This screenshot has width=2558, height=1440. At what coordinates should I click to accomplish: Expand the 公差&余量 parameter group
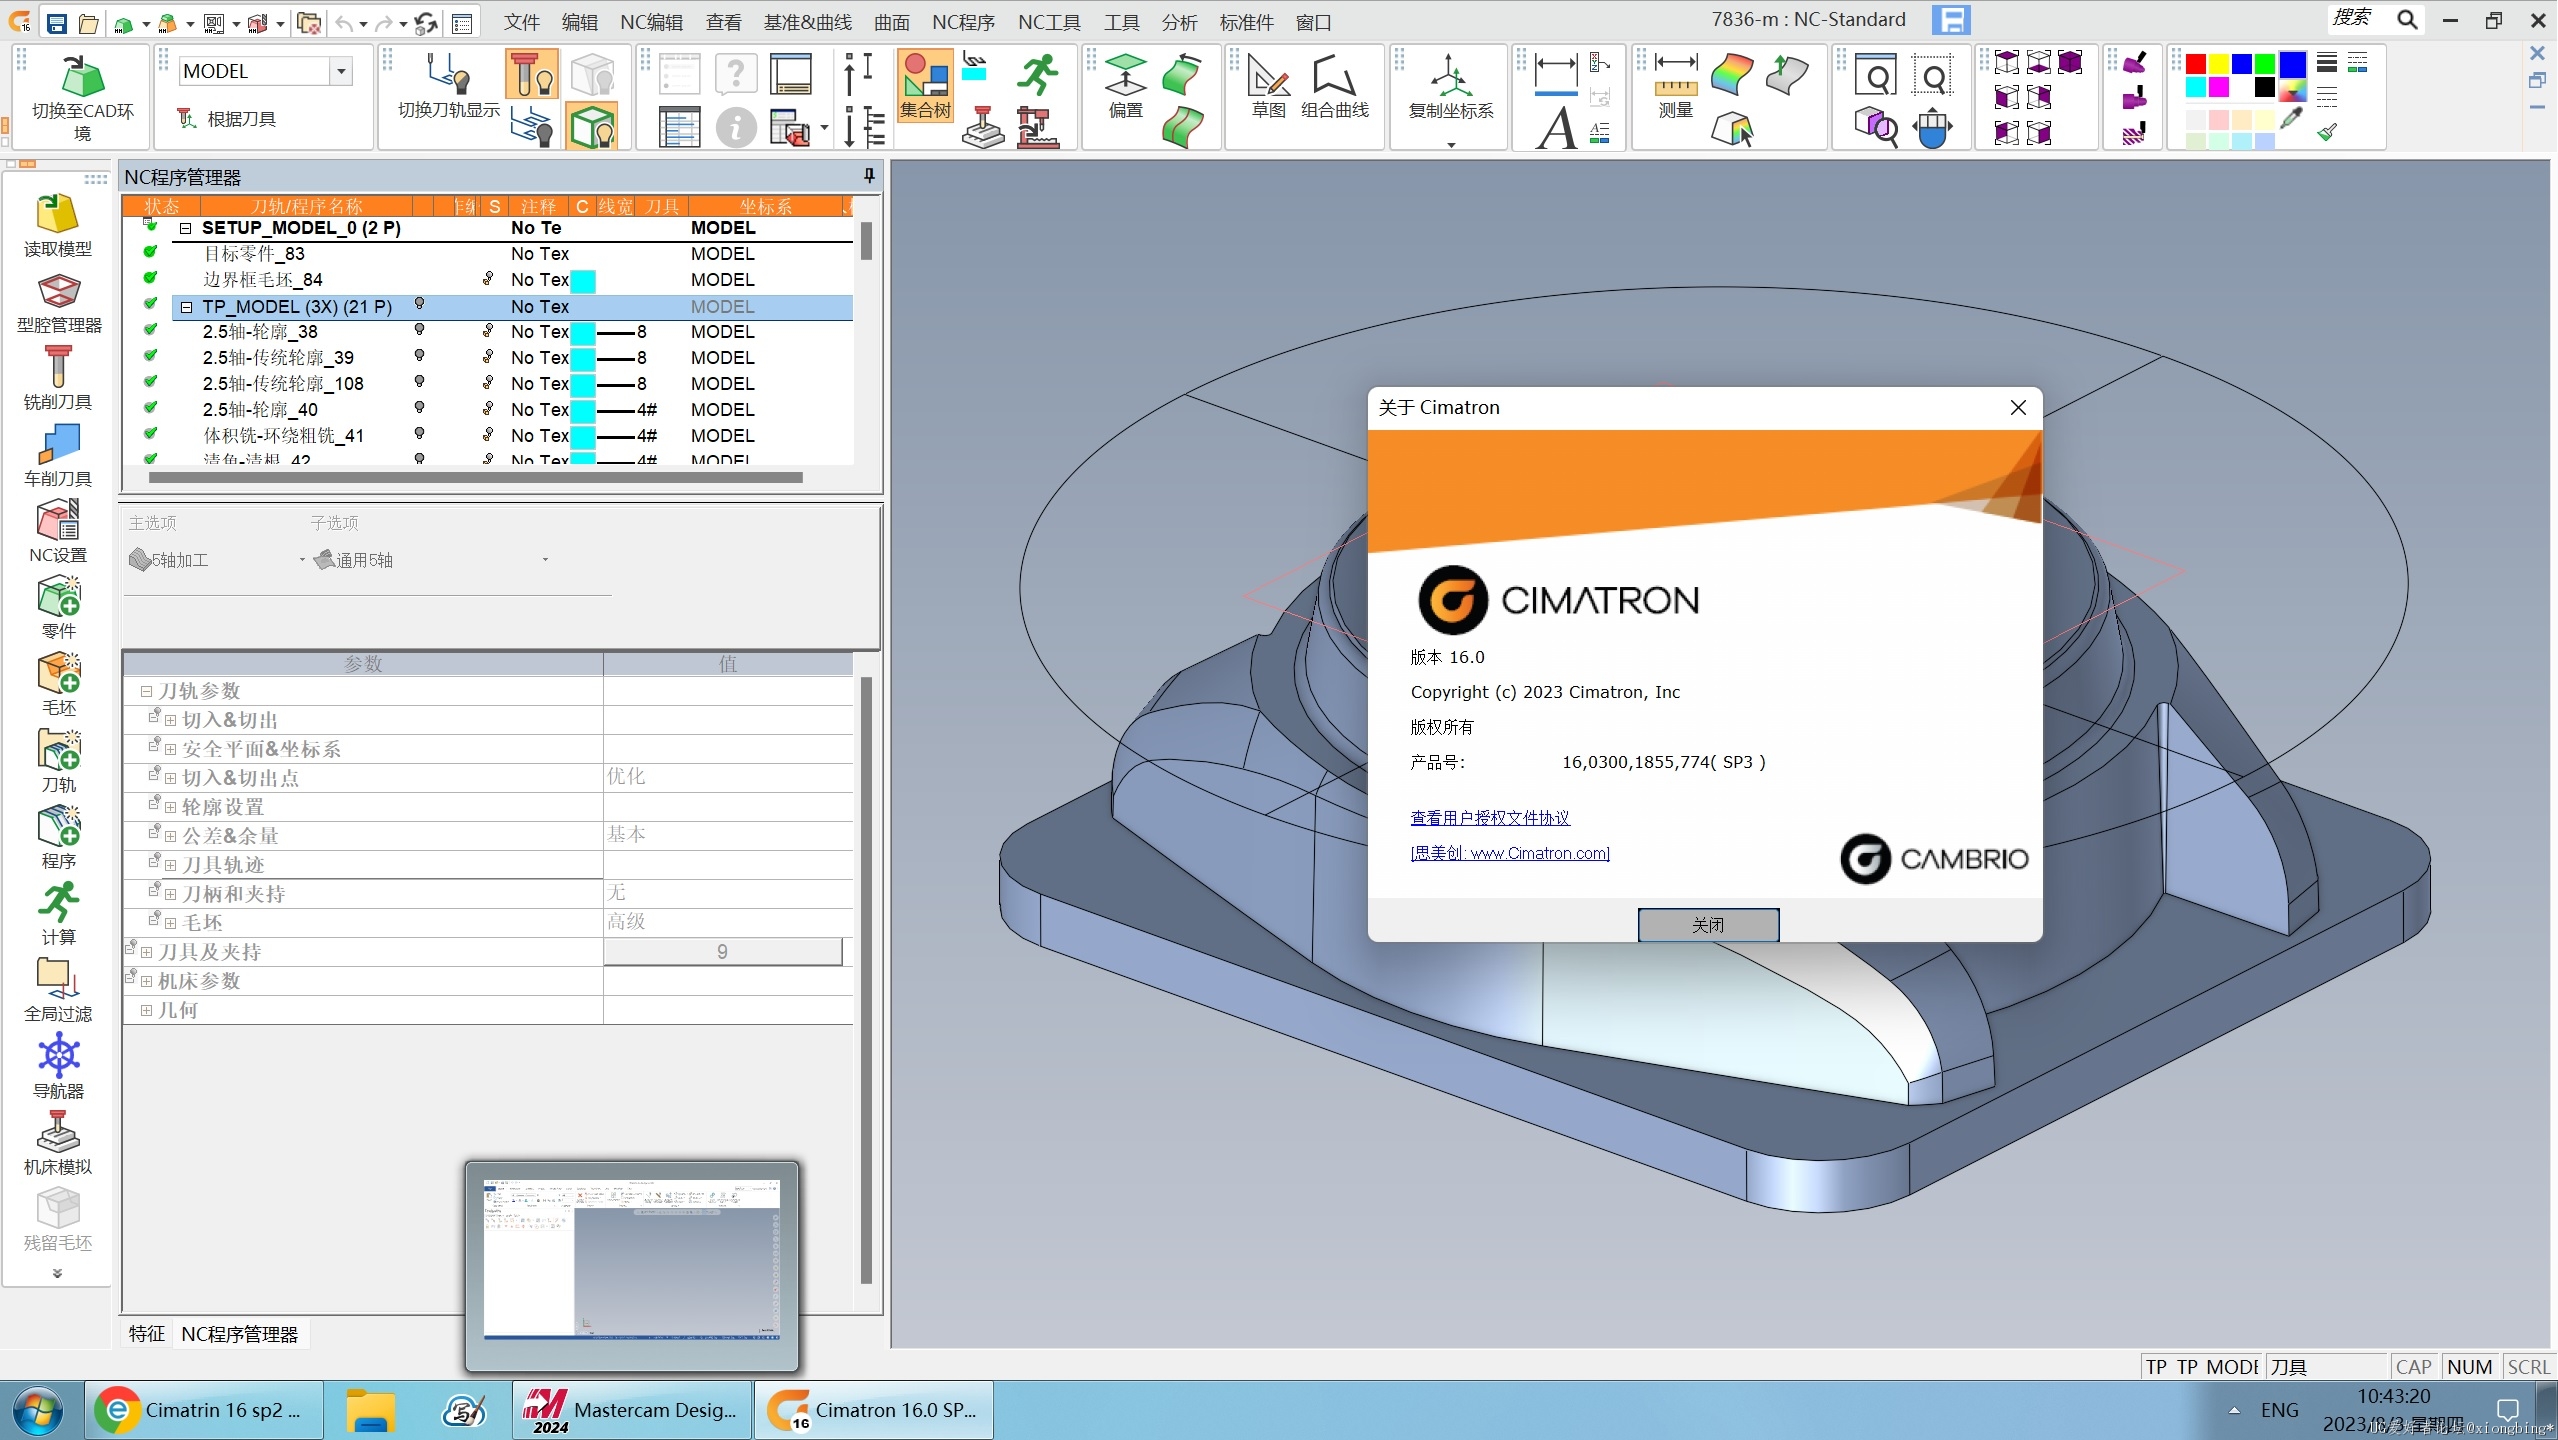170,837
